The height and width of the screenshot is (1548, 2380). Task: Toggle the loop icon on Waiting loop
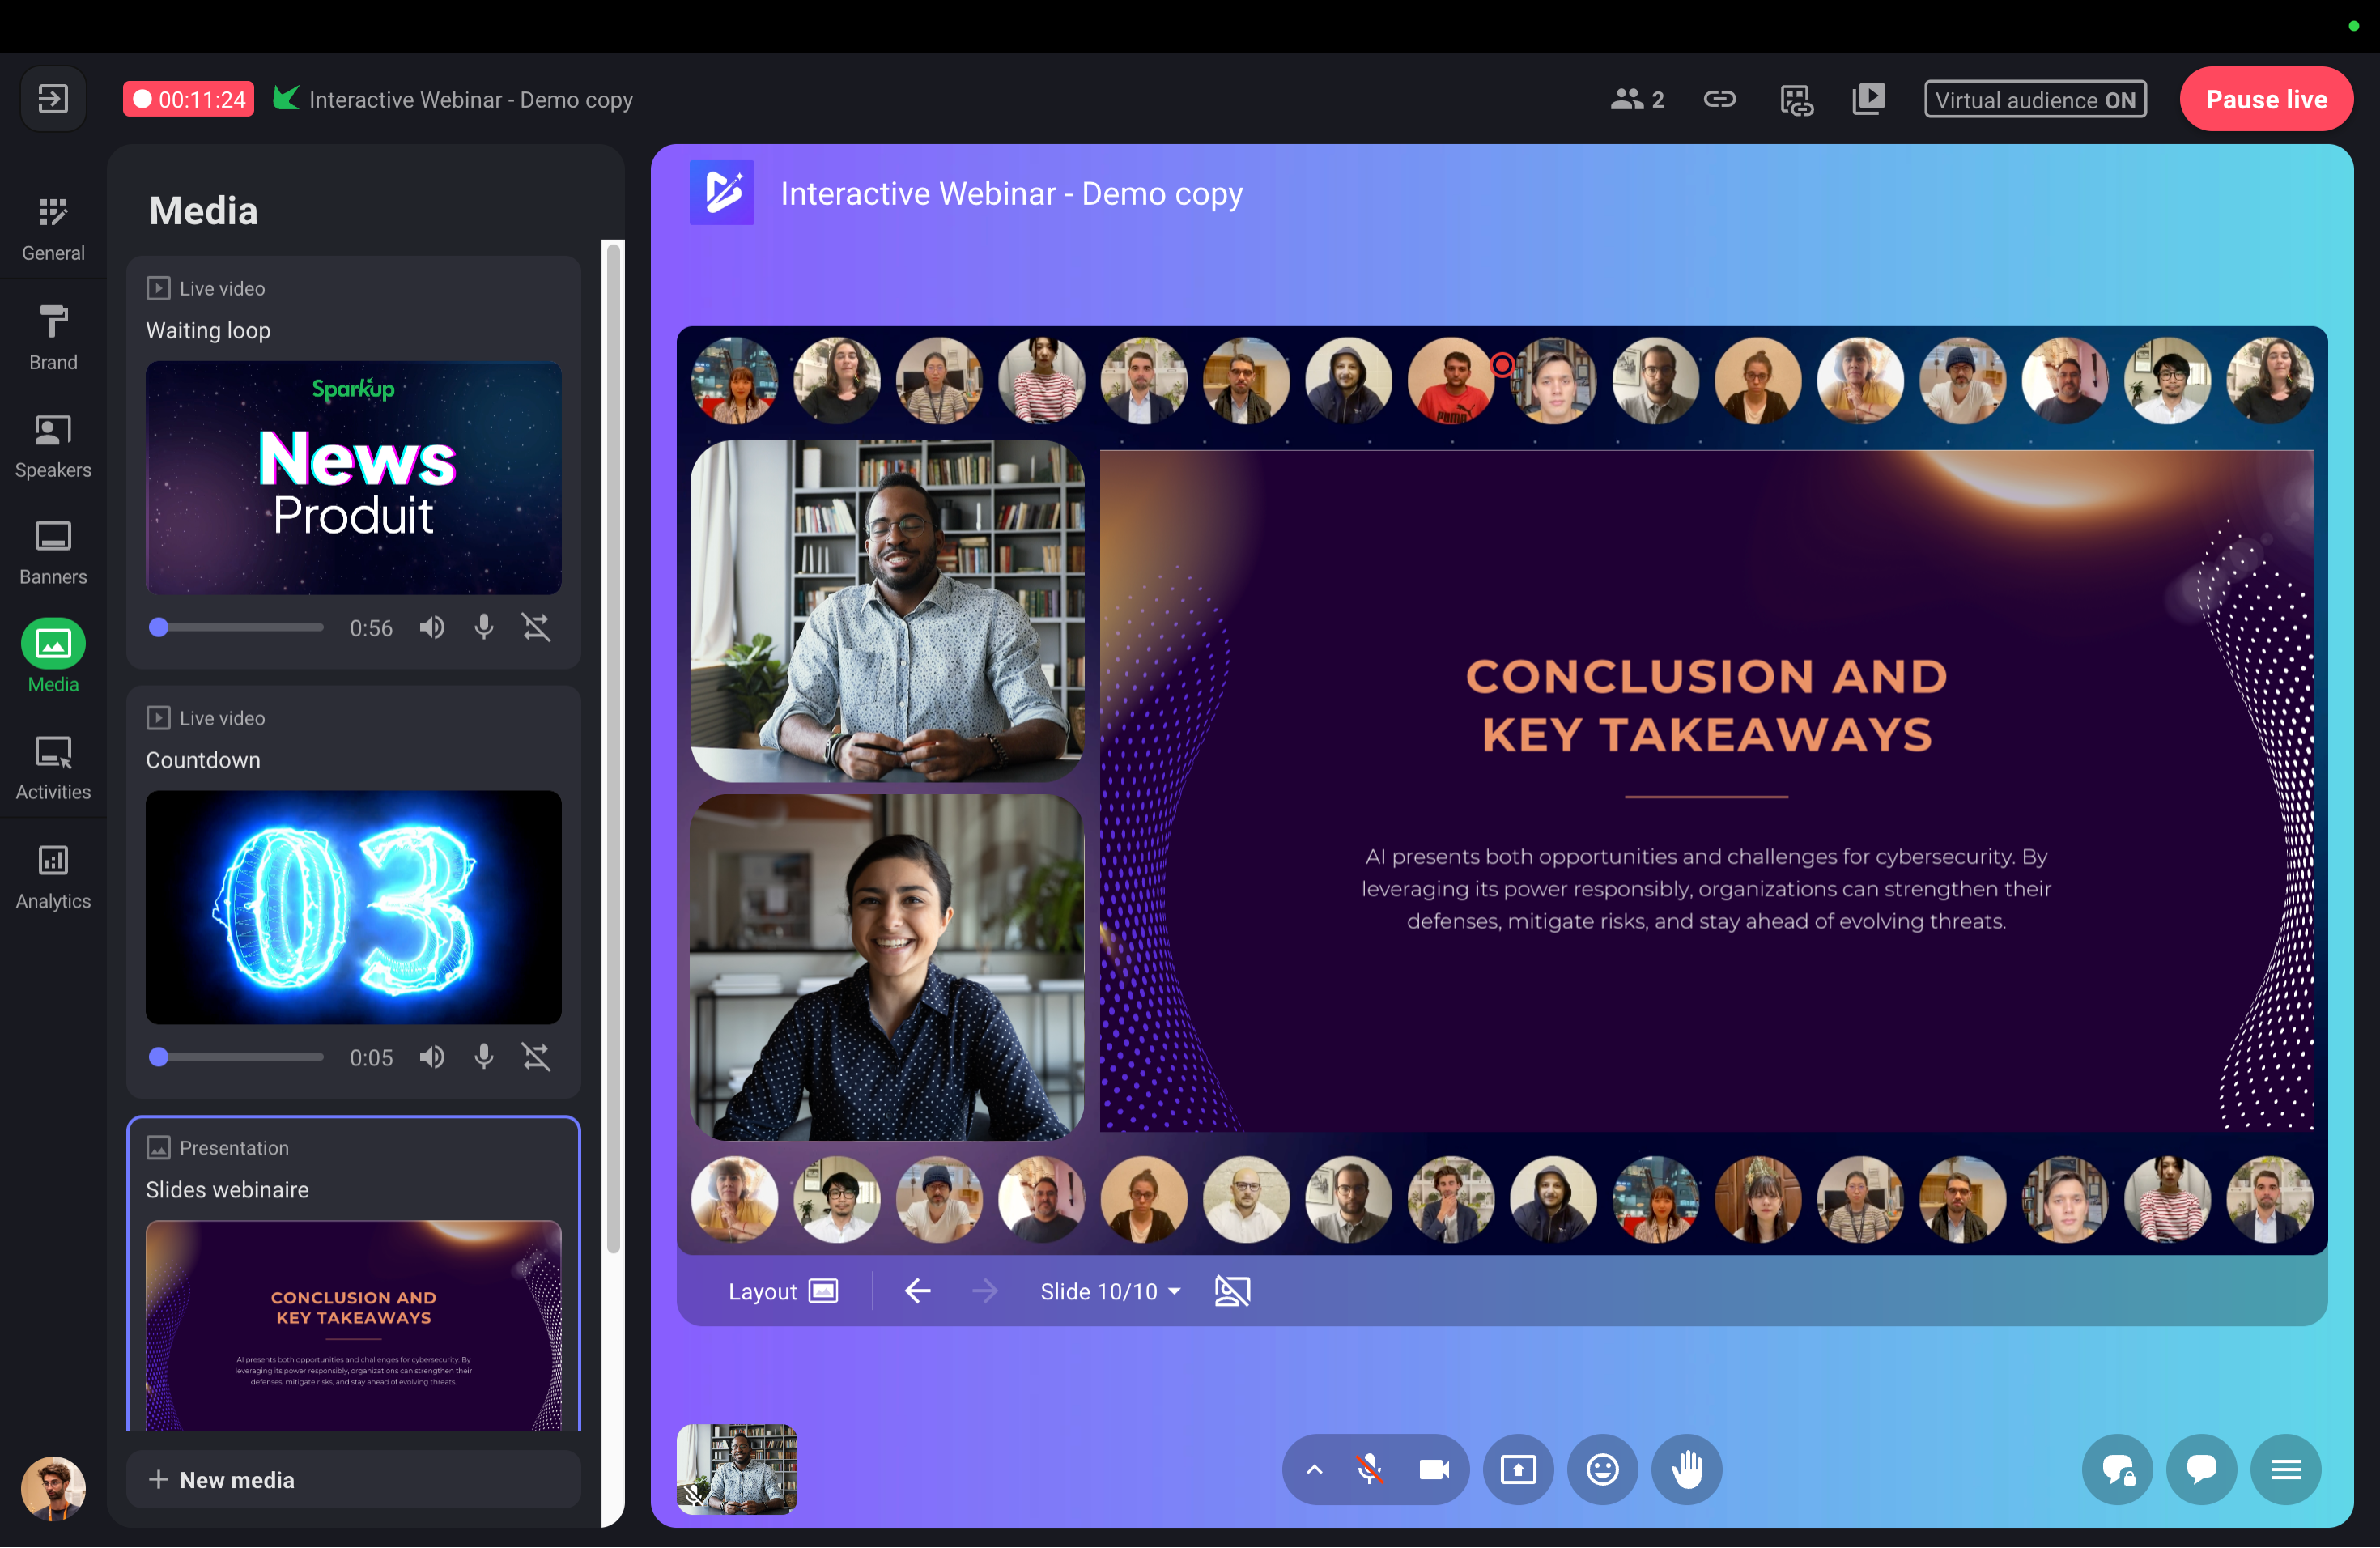(536, 628)
